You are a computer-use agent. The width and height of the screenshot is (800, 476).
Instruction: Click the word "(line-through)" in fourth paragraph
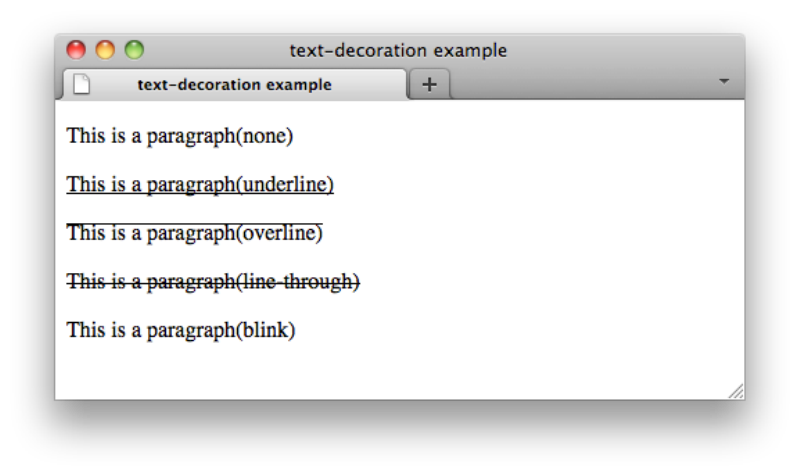[x=298, y=281]
